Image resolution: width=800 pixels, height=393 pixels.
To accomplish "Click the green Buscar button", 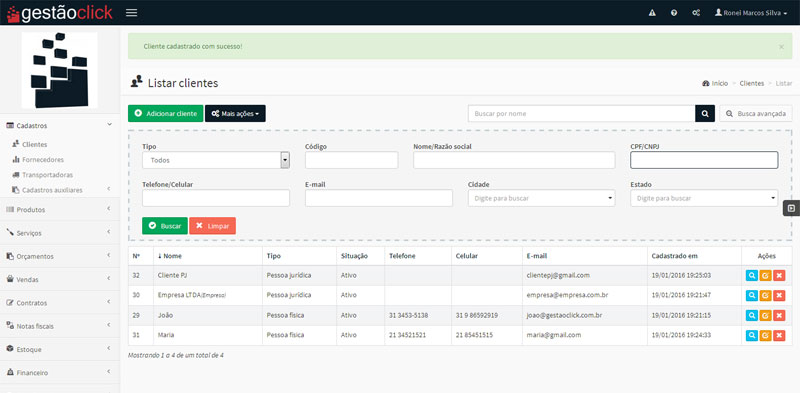I will 165,226.
